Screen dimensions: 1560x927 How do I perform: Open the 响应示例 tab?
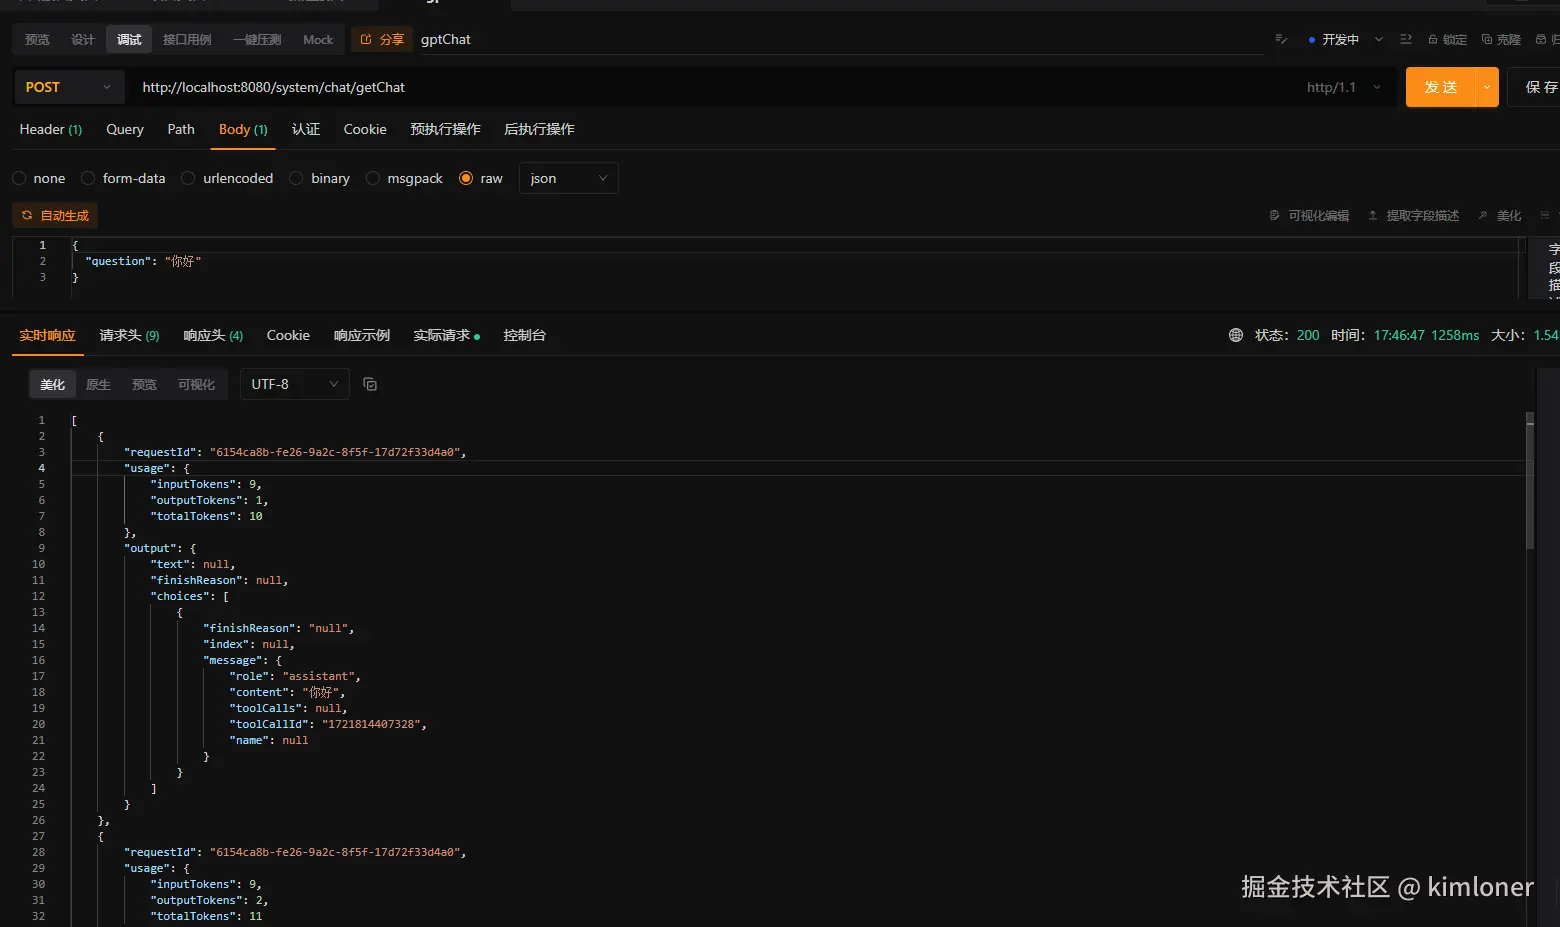(362, 335)
